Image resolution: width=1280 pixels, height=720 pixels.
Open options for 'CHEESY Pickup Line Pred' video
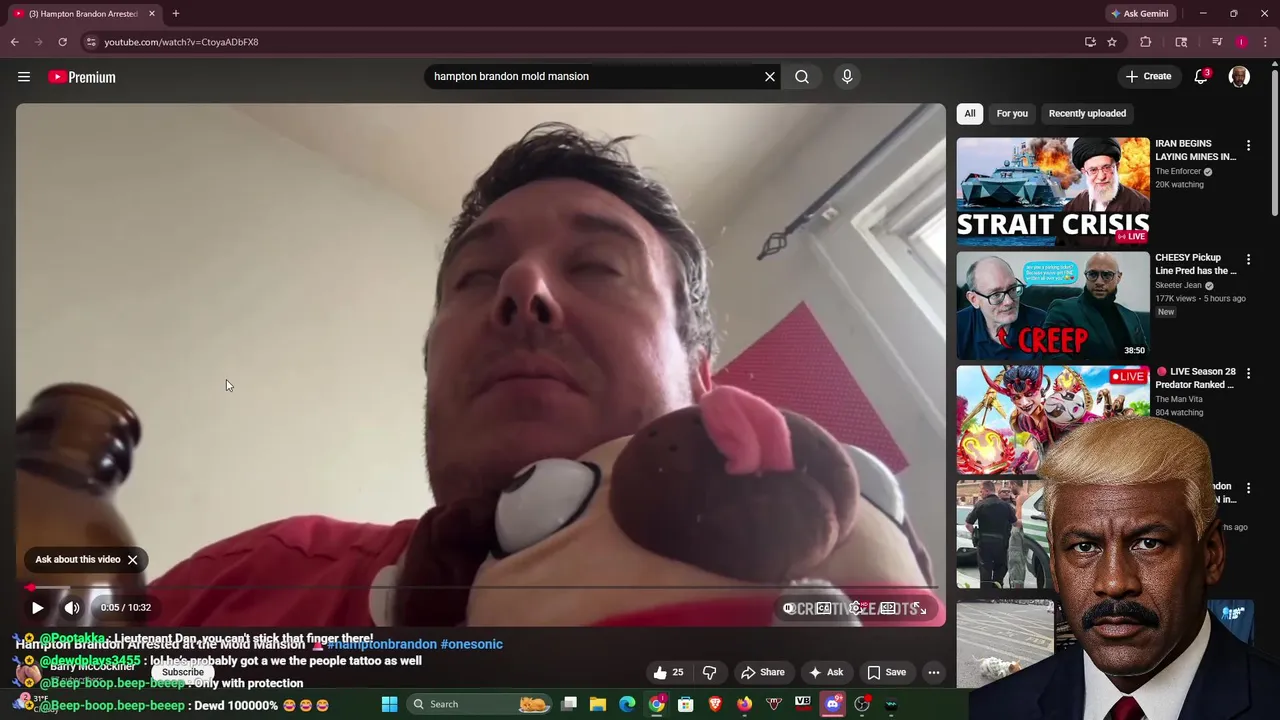(1248, 260)
